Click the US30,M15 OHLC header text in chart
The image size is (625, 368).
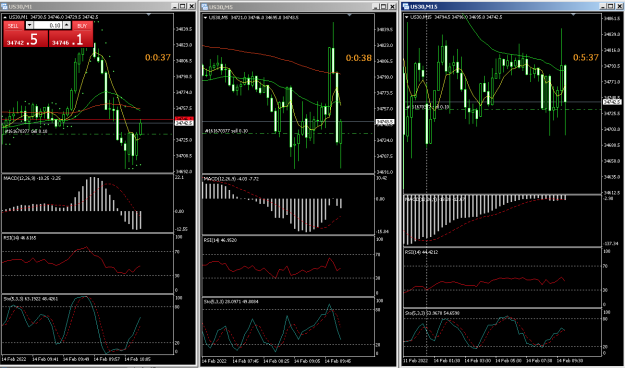tap(456, 17)
